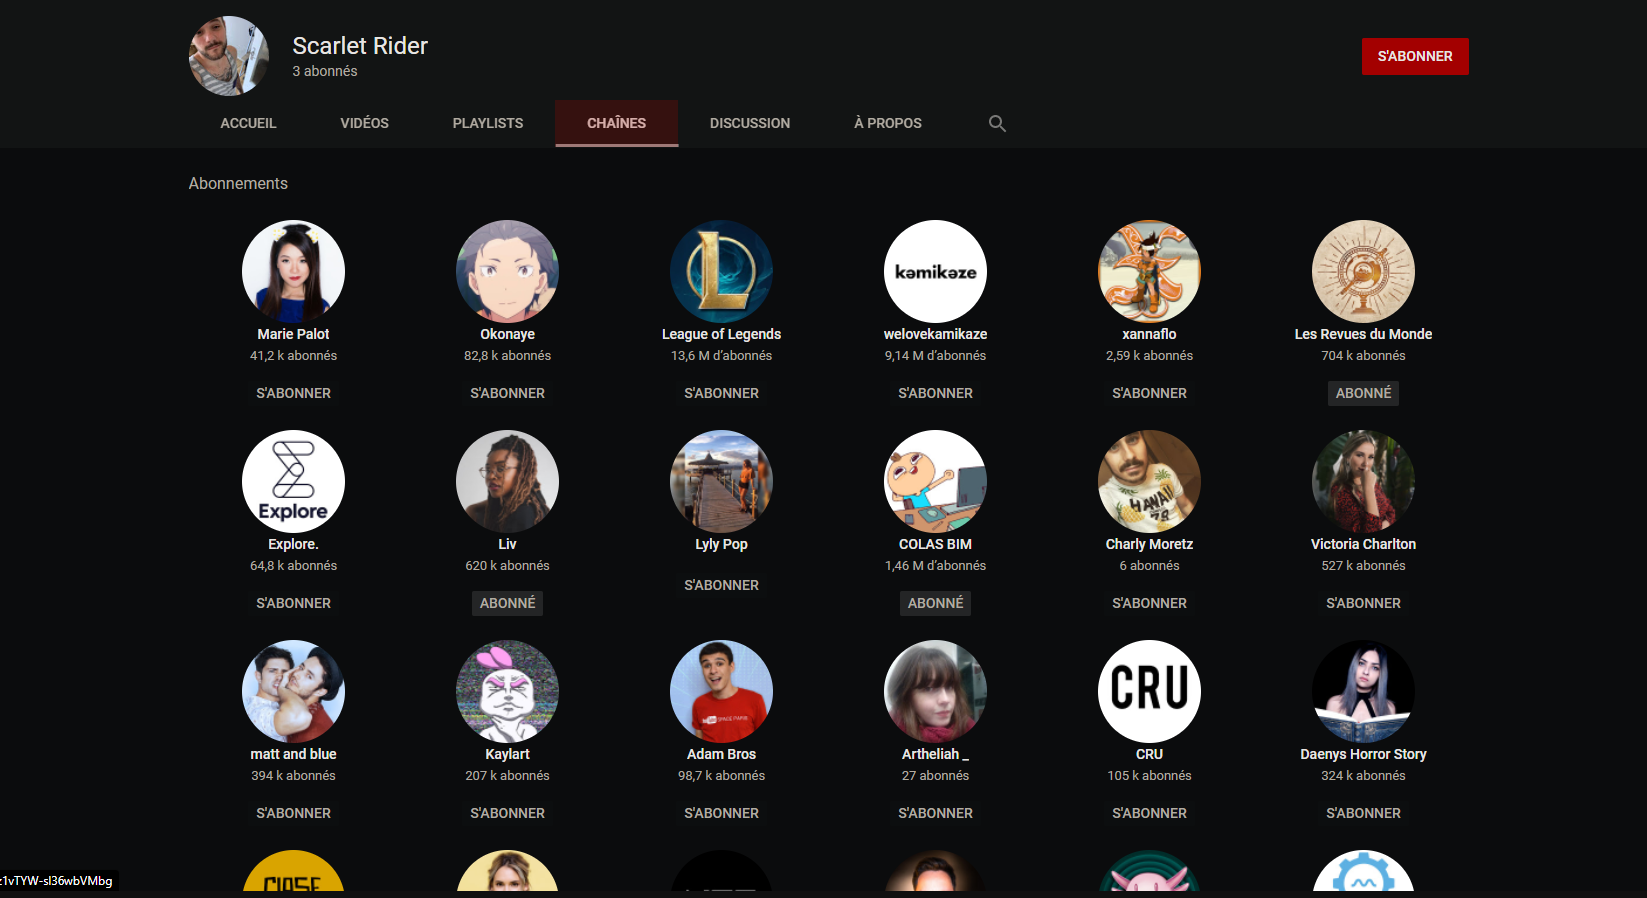Viewport: 1647px width, 898px height.
Task: Subscribe to Adam Bros
Action: (721, 813)
